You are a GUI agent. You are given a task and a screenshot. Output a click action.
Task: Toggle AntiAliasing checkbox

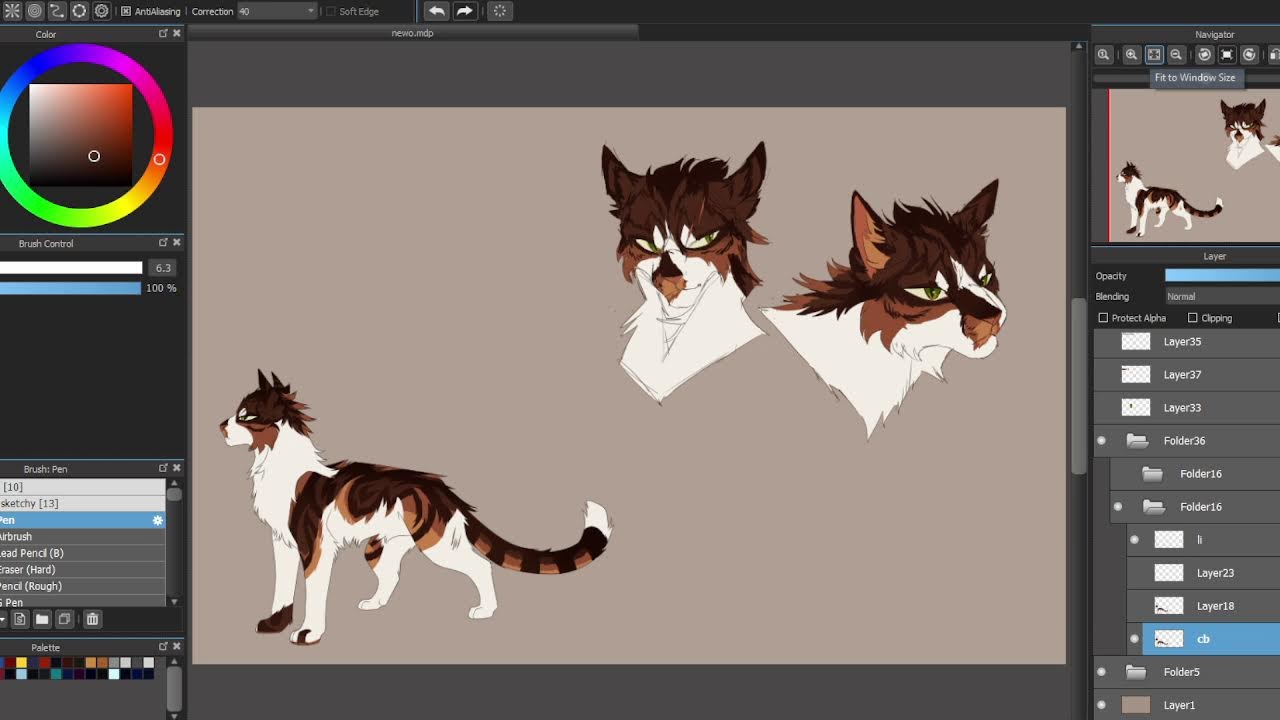click(126, 11)
